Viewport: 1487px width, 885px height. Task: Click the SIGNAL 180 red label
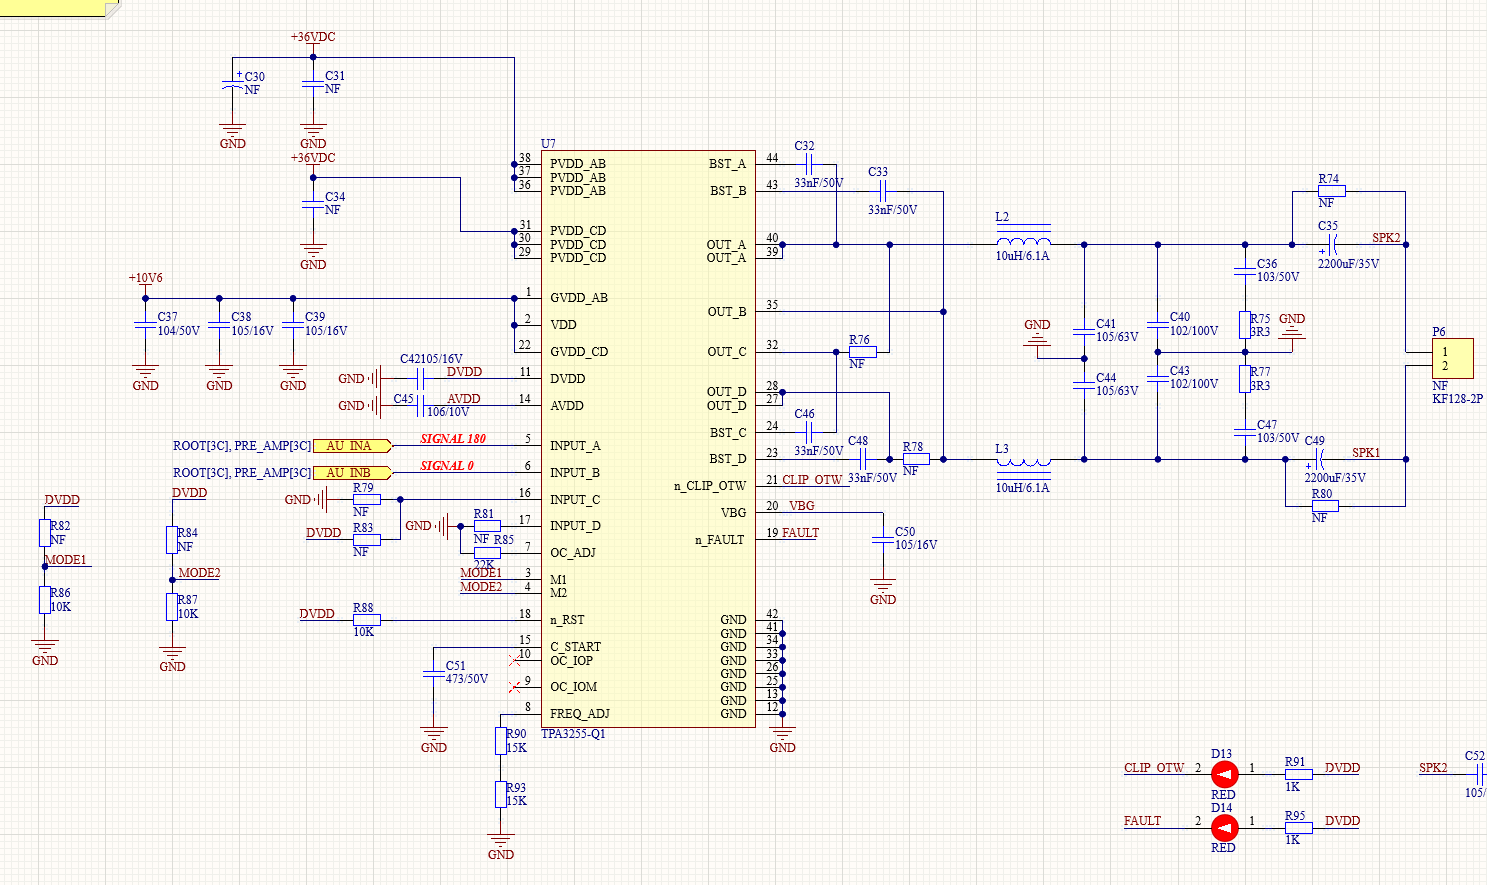pos(453,439)
